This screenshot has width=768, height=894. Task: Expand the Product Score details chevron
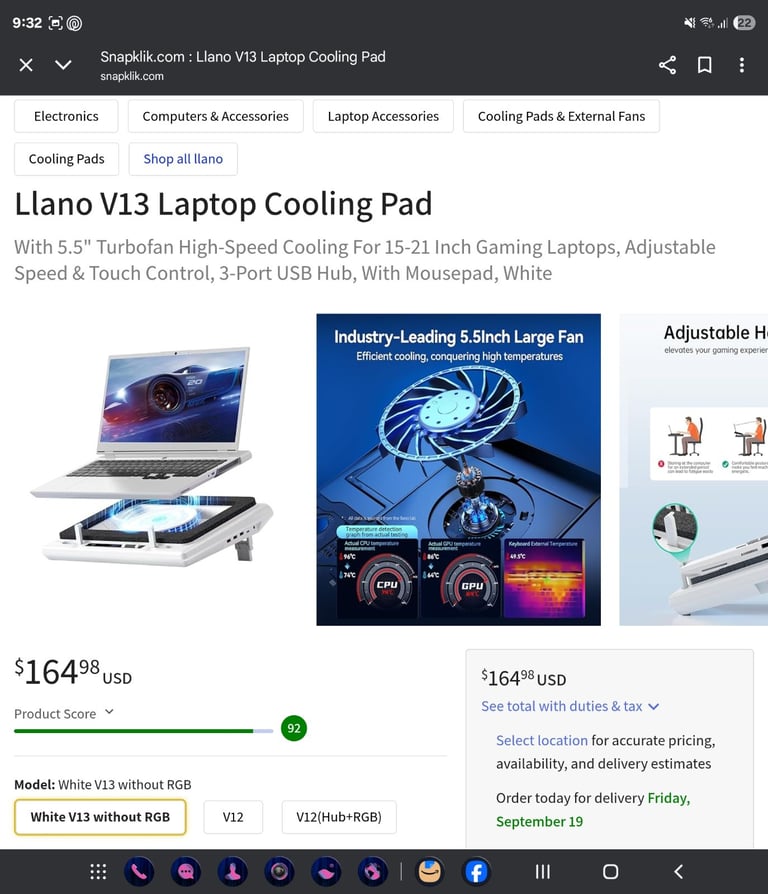pyautogui.click(x=109, y=712)
